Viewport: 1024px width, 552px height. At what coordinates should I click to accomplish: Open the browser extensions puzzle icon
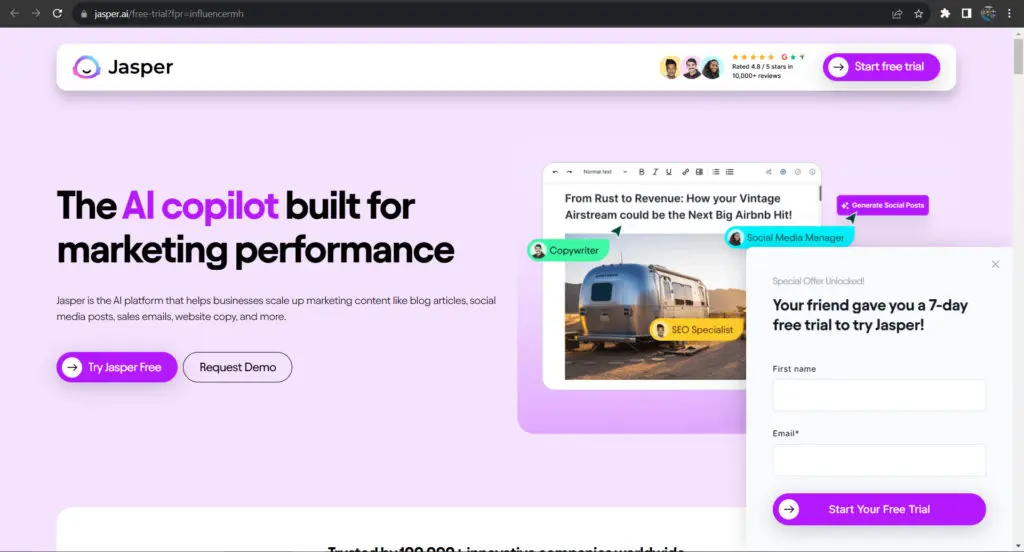click(945, 13)
